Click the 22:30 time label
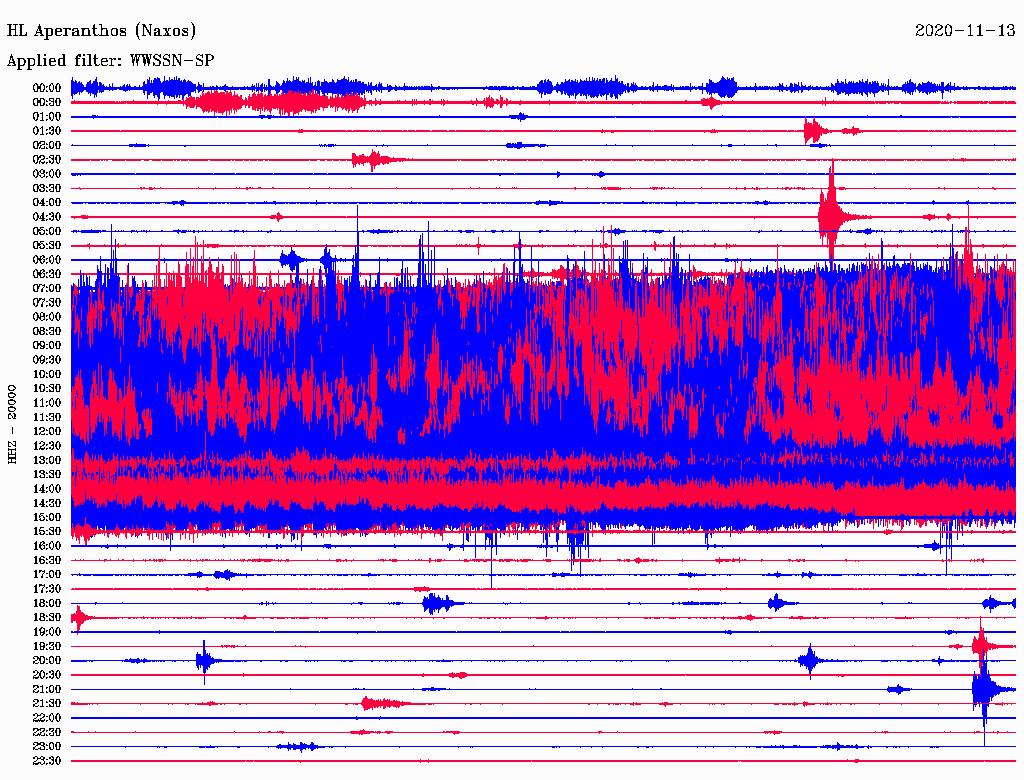The image size is (1024, 780). tap(47, 732)
